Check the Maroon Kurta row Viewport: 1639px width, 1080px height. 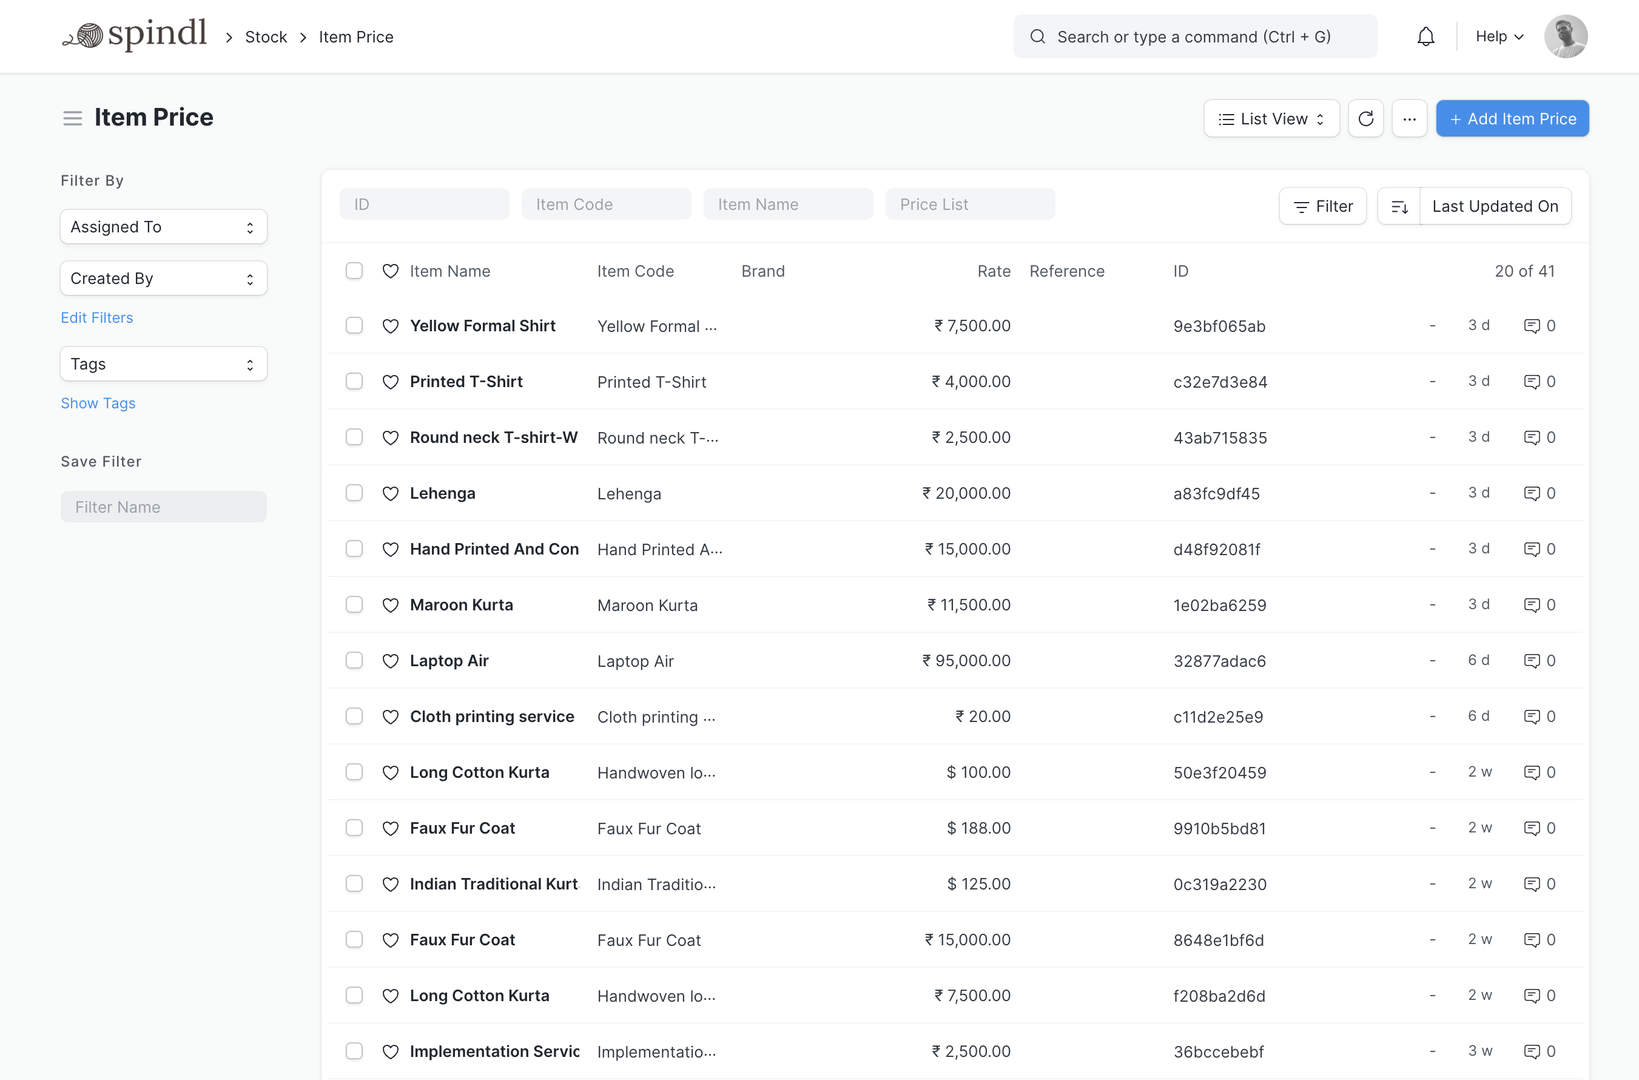click(354, 605)
